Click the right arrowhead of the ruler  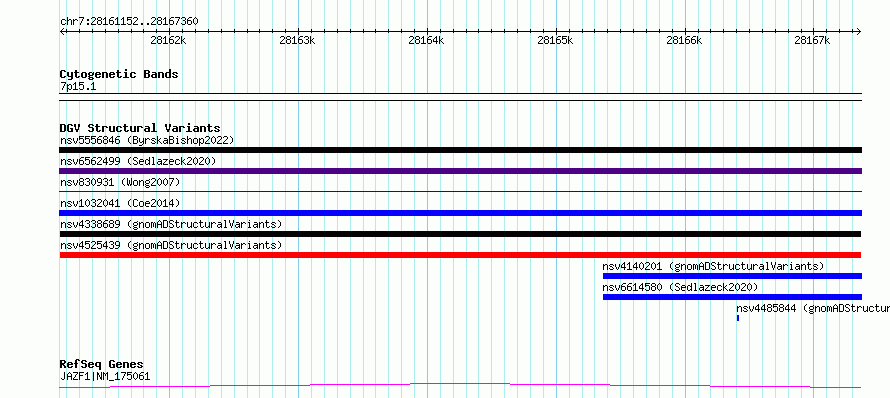(x=858, y=32)
